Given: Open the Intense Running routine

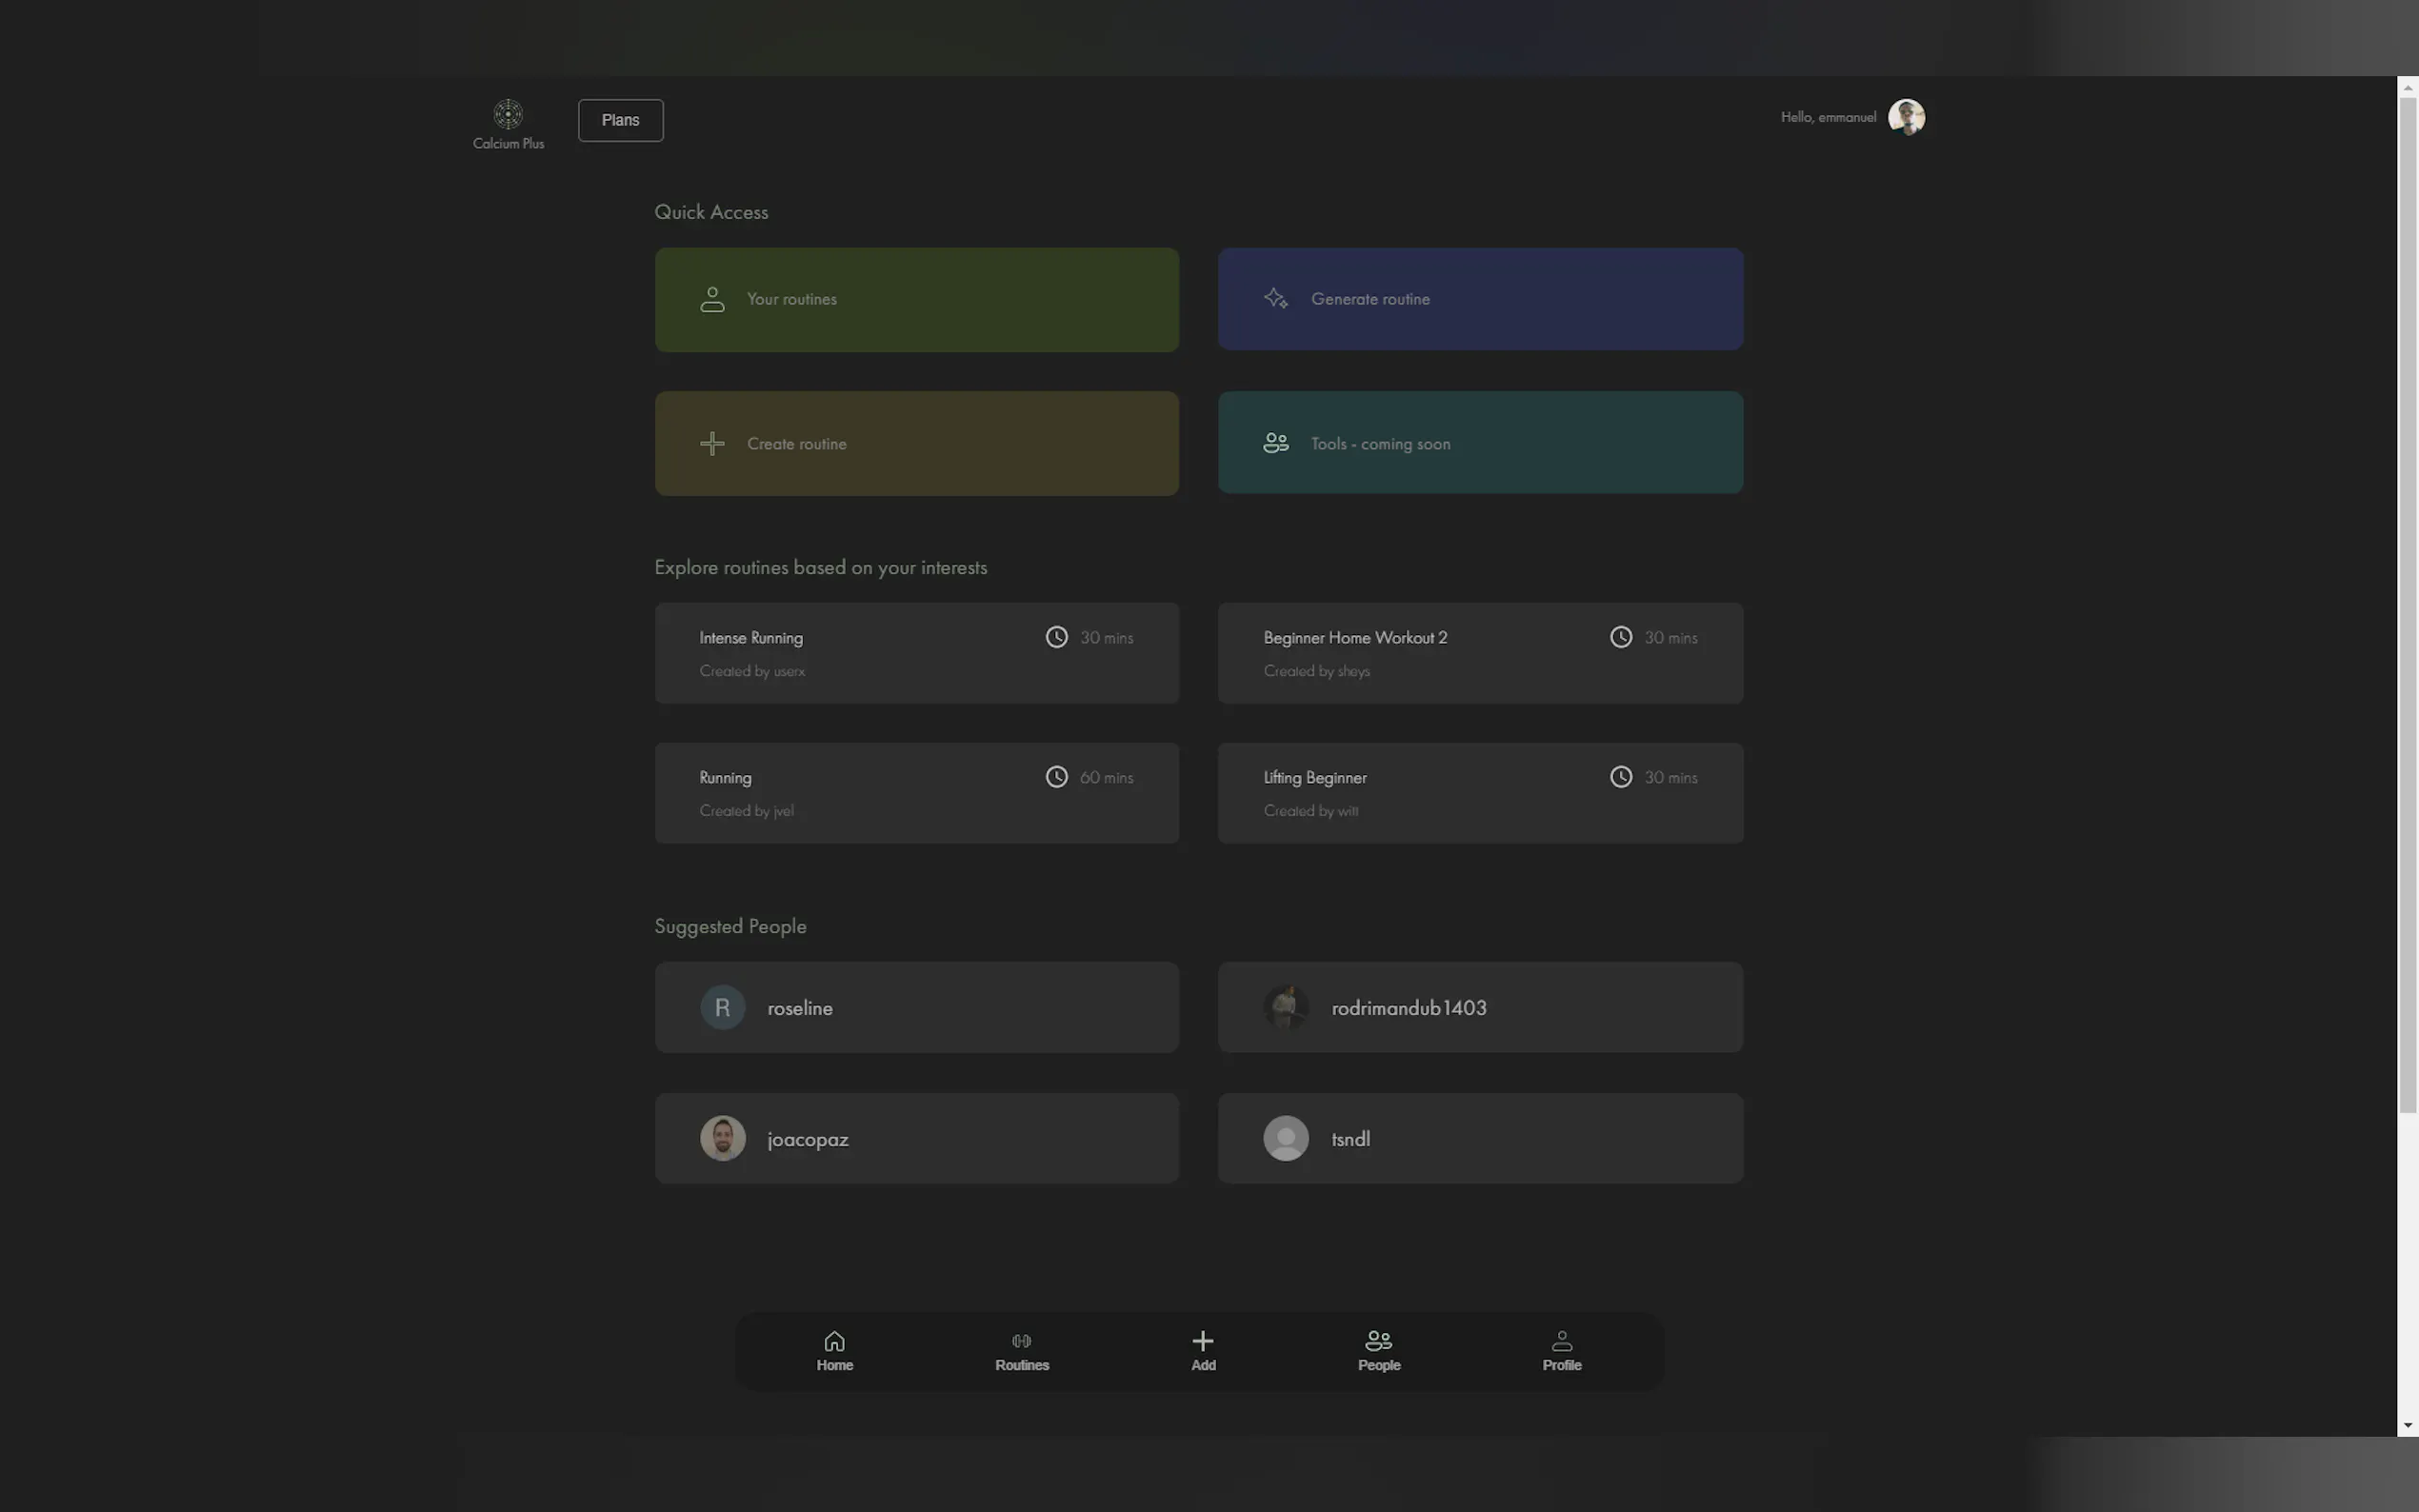Looking at the screenshot, I should click(x=916, y=652).
